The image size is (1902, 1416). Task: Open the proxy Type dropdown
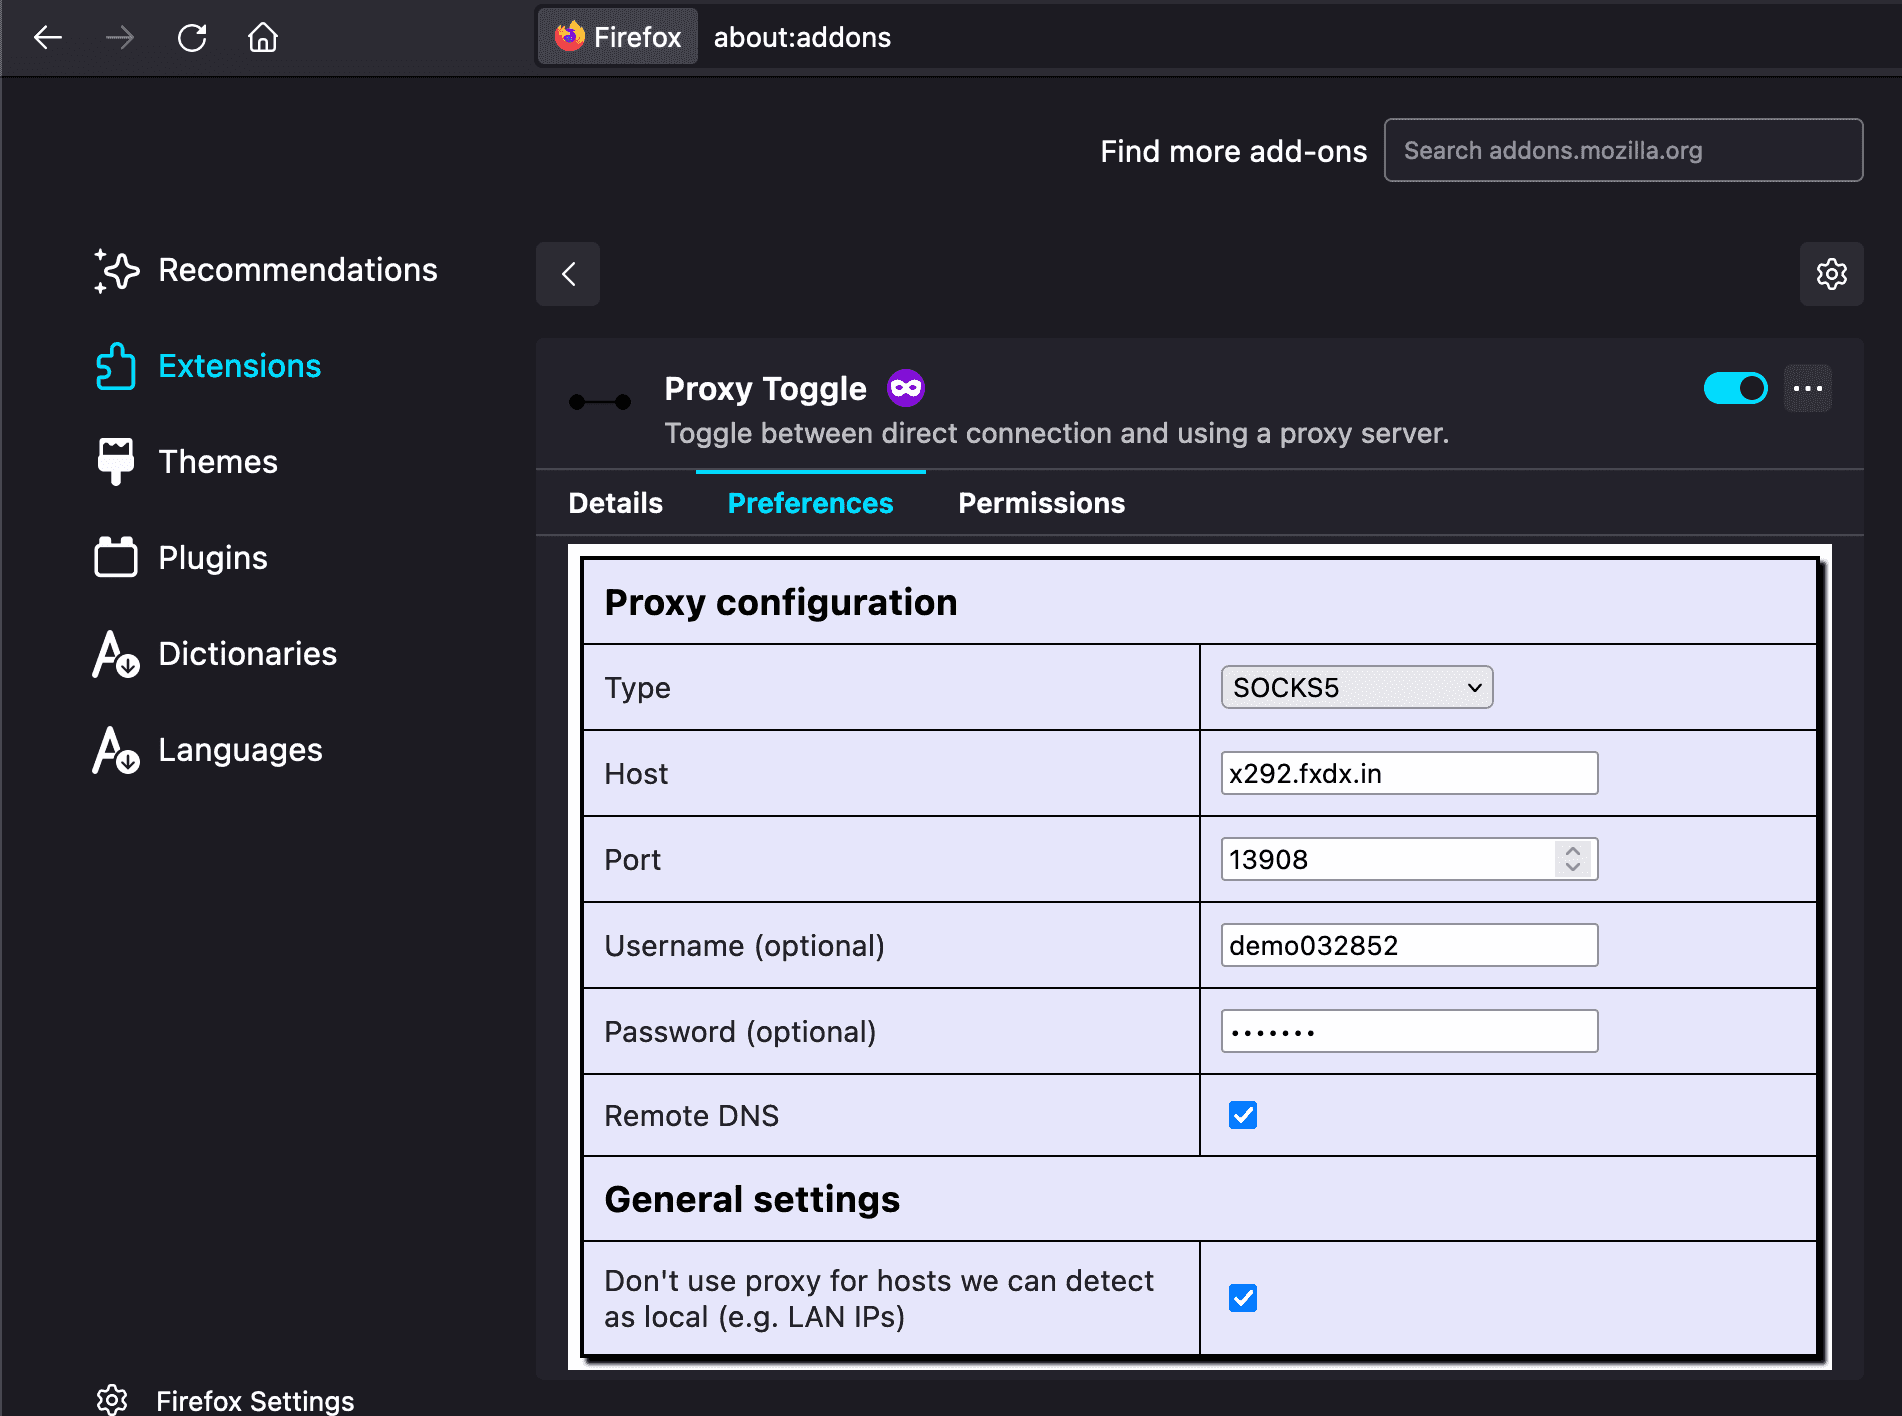coord(1355,687)
